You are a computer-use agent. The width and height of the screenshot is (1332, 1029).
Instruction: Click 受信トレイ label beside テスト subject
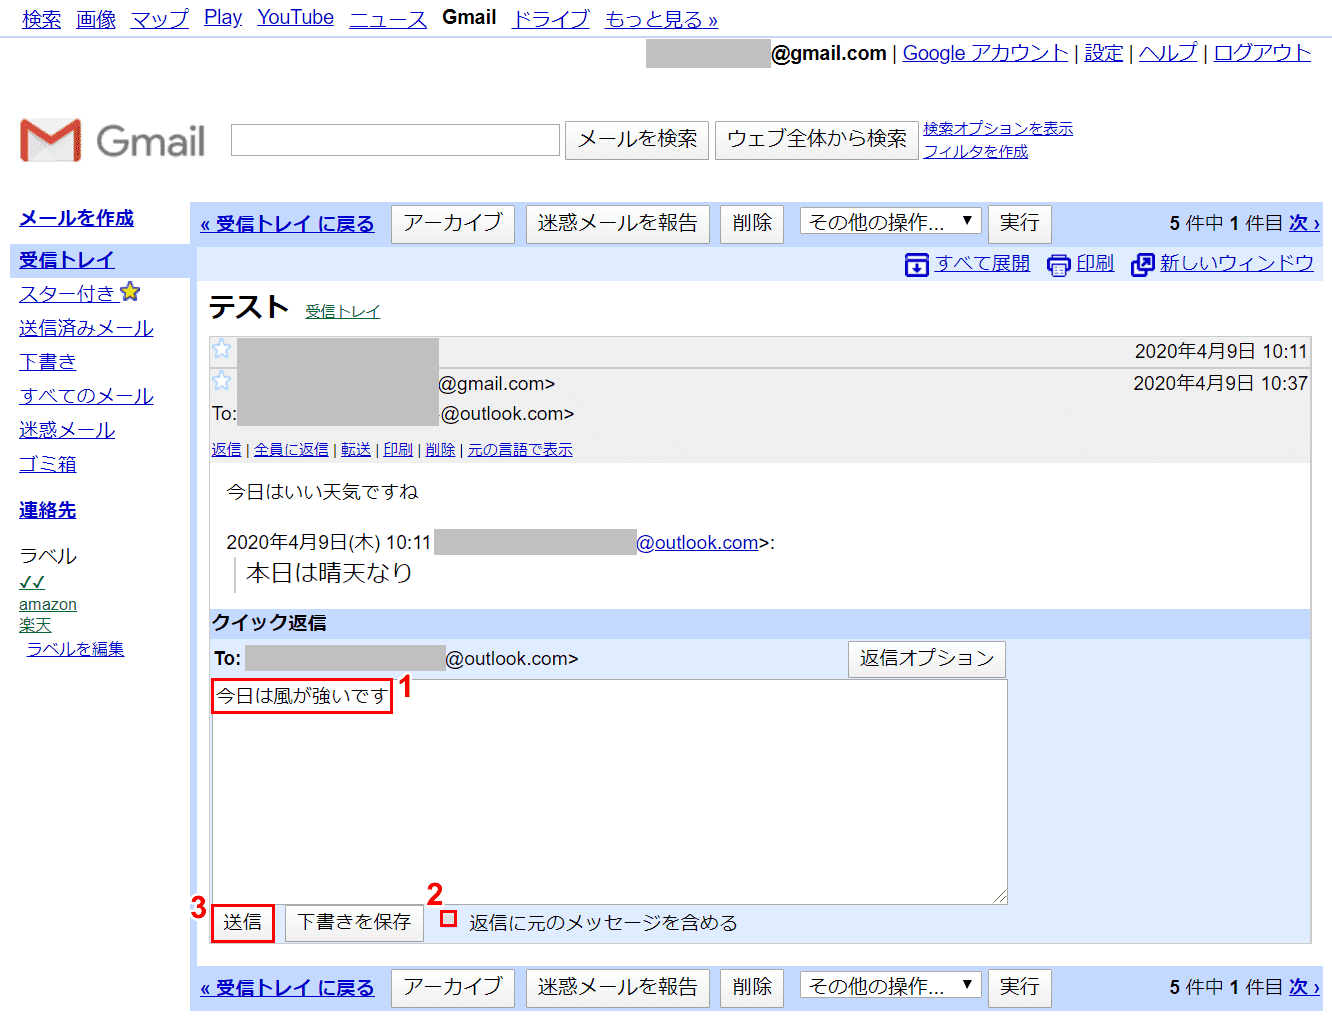click(343, 312)
